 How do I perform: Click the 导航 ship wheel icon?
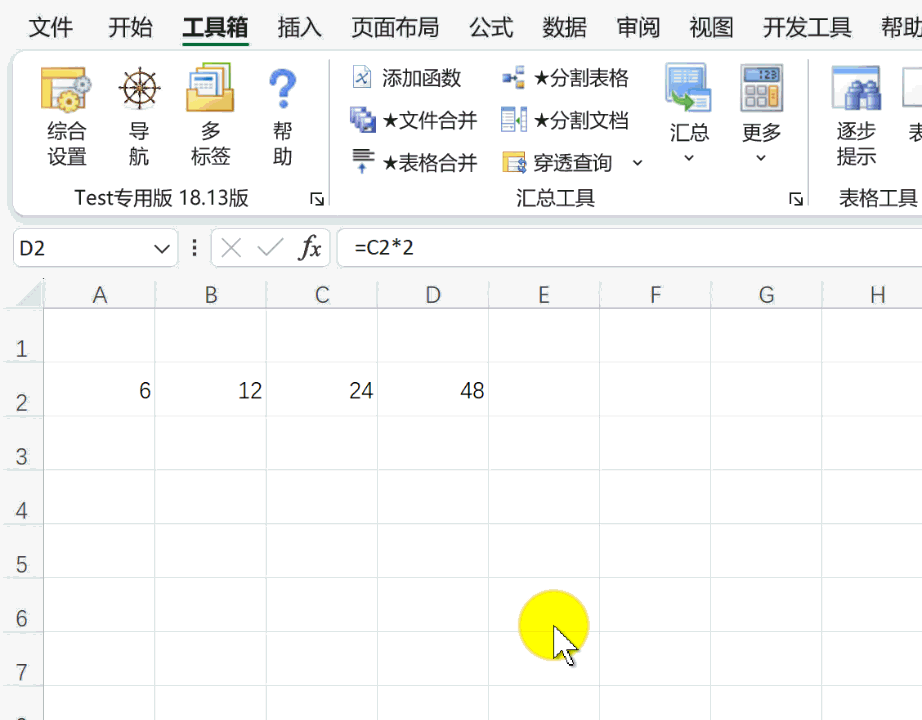[x=139, y=114]
